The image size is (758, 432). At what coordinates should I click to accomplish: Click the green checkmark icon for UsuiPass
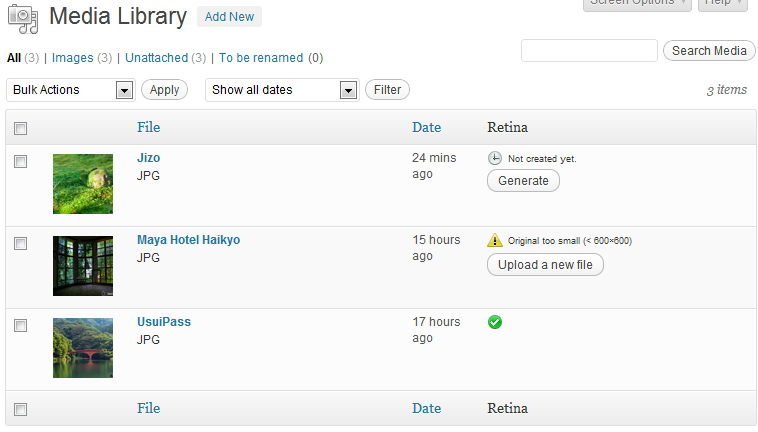[x=495, y=322]
